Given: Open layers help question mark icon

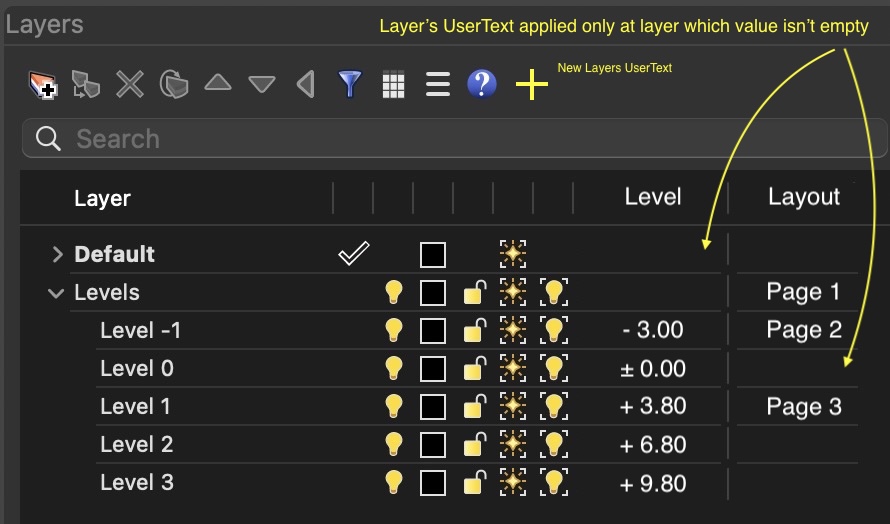Looking at the screenshot, I should point(481,84).
